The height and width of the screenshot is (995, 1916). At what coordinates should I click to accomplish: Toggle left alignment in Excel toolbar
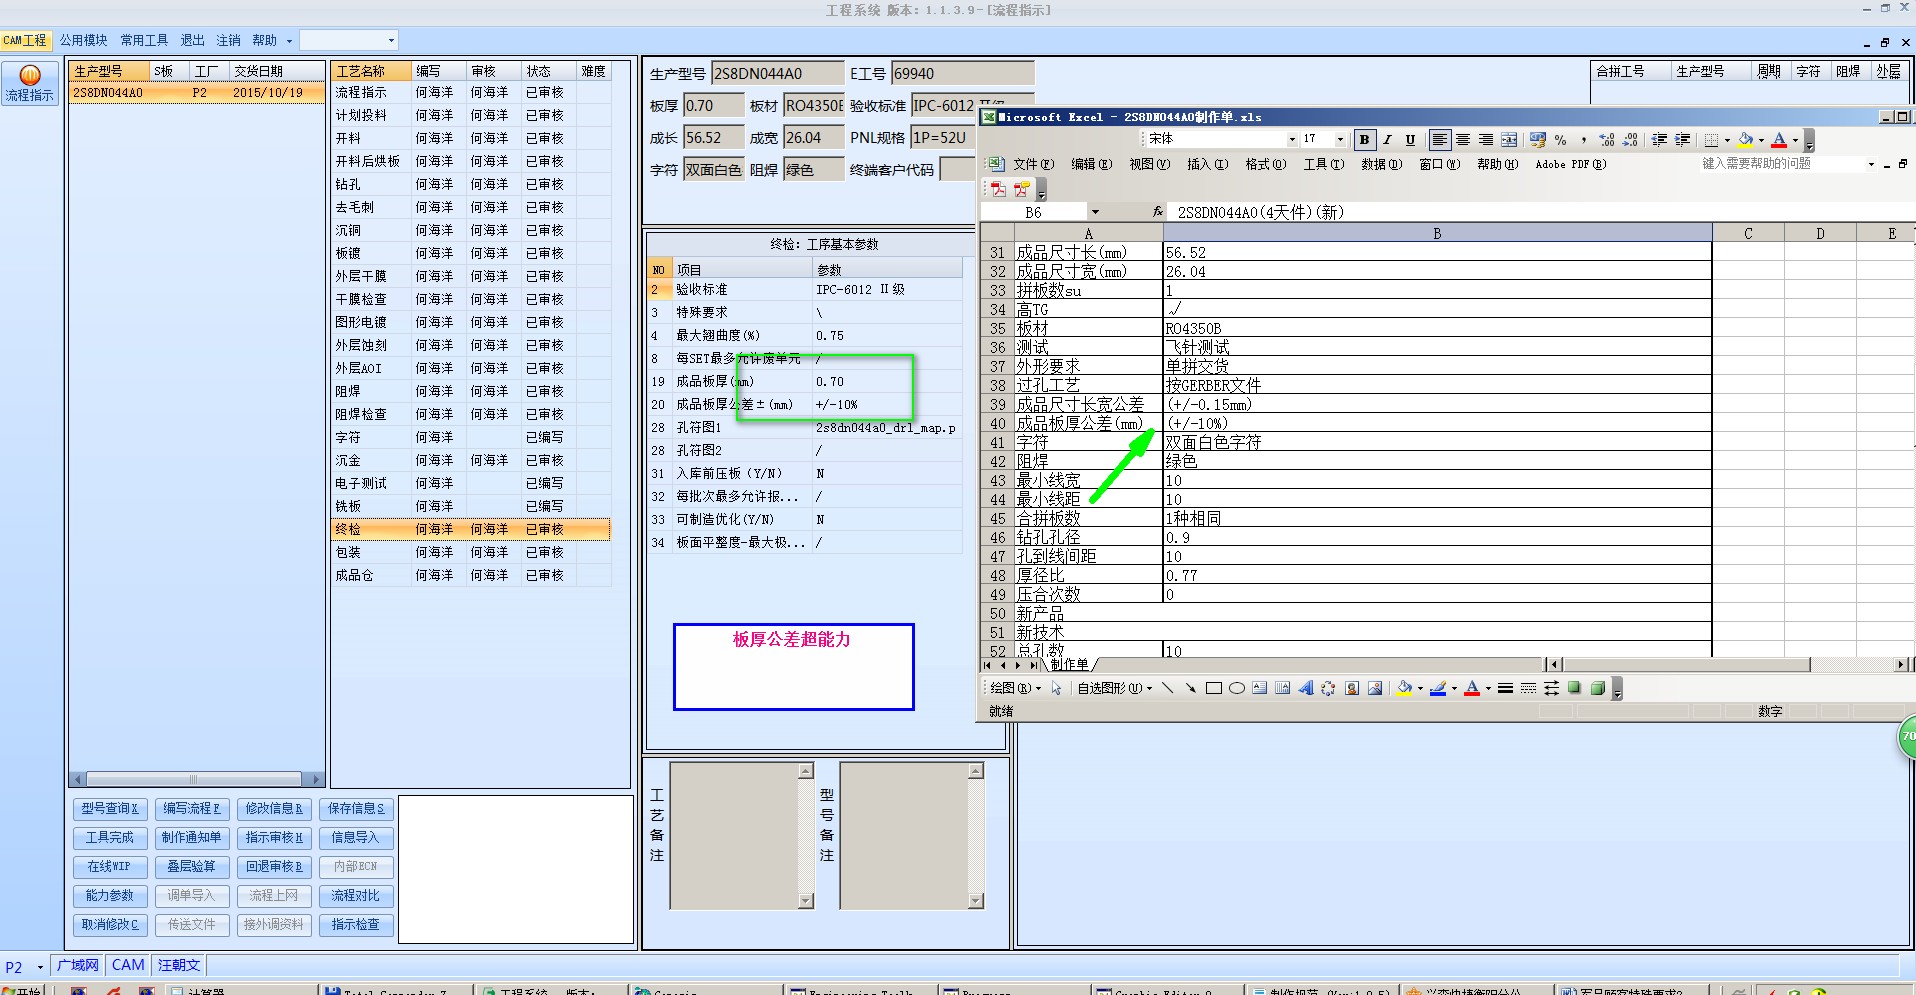1440,140
